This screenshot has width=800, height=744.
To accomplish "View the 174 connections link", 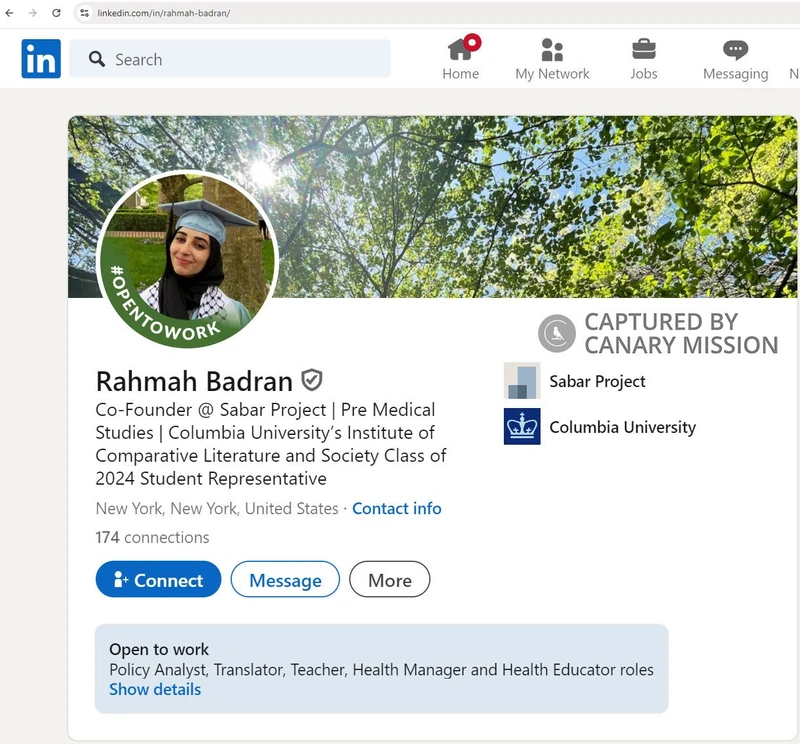I will (151, 538).
